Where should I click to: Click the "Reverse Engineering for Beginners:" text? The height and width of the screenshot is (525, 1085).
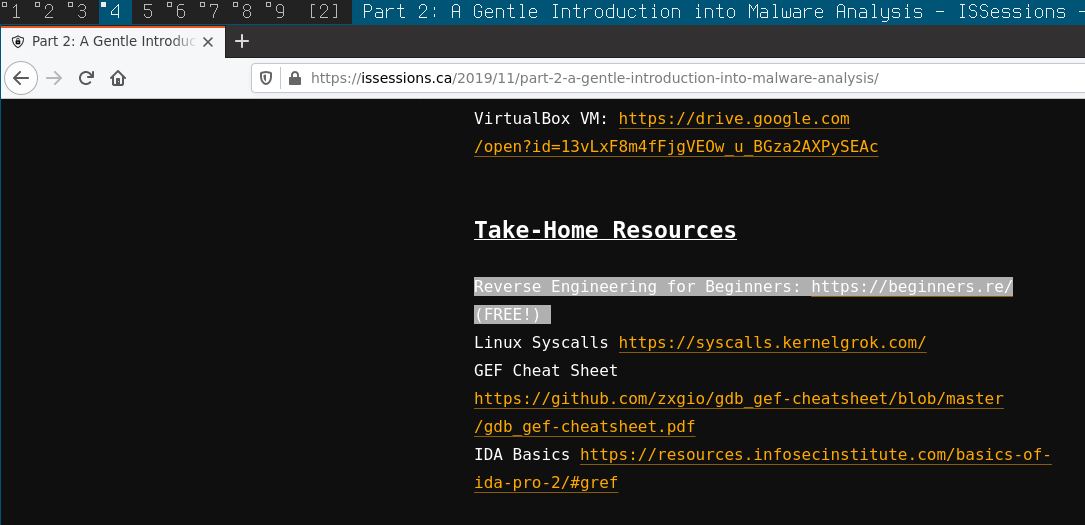(637, 286)
